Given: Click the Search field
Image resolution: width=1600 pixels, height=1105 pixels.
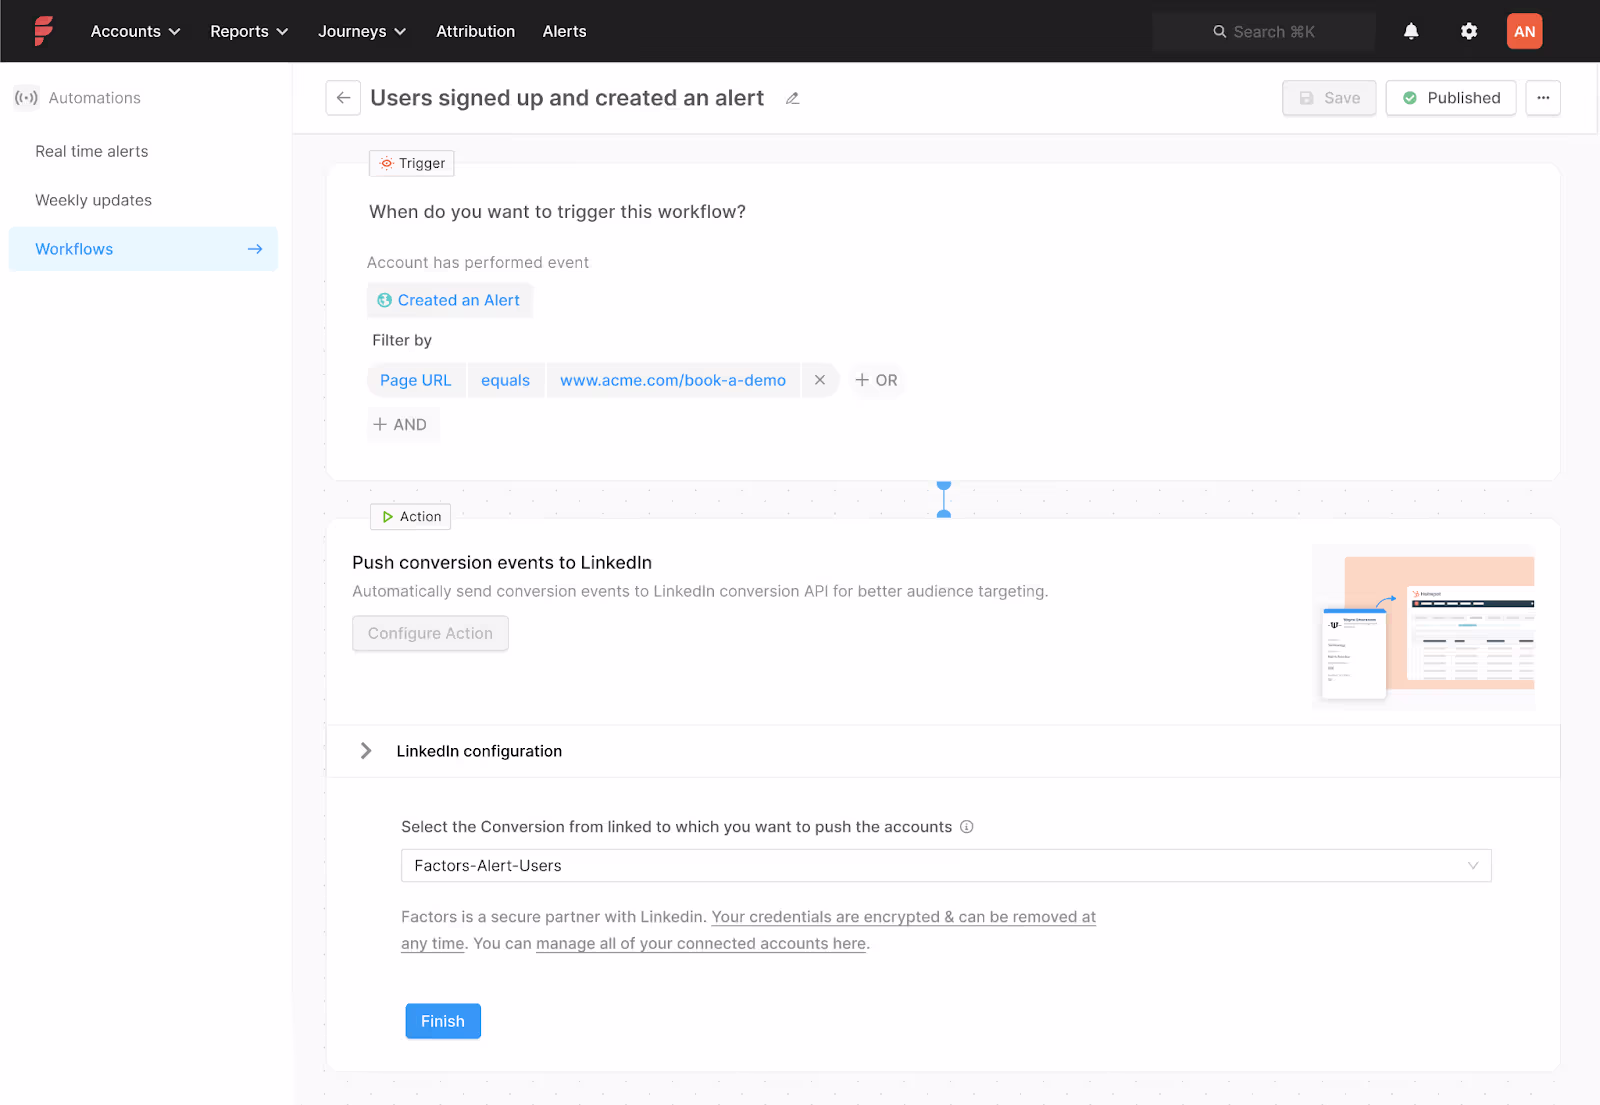Looking at the screenshot, I should (1264, 31).
